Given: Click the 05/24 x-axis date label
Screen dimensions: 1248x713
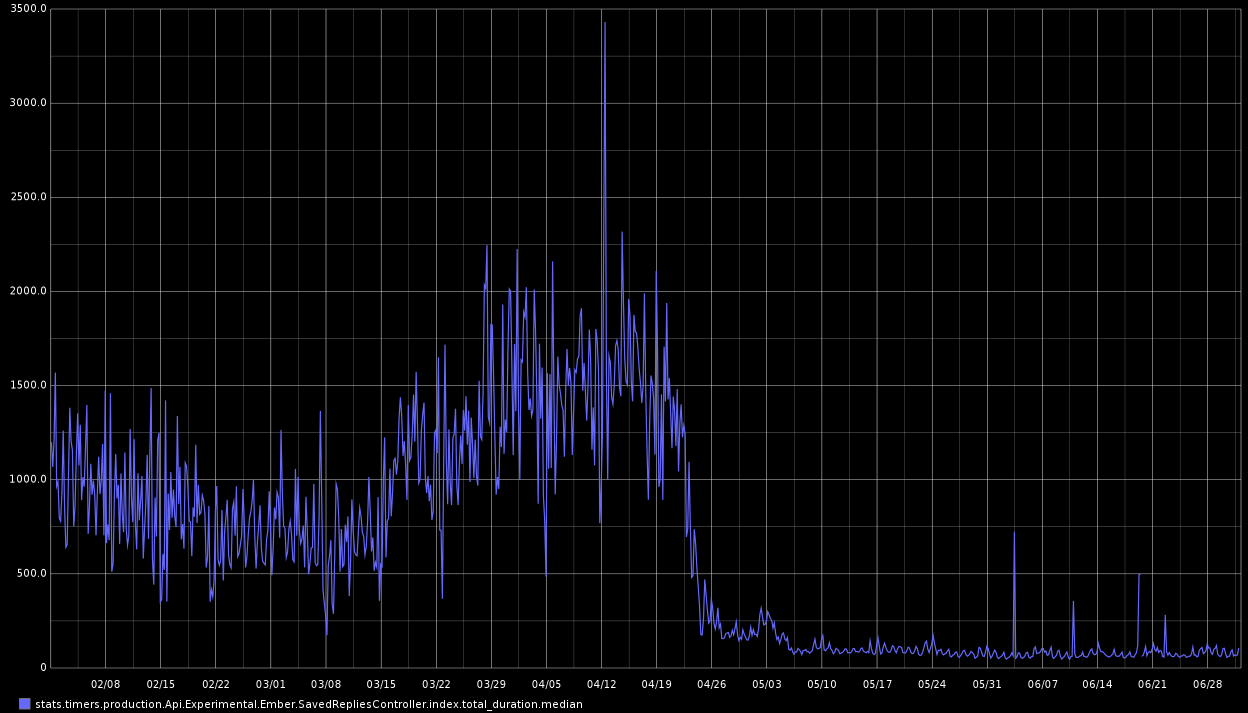Looking at the screenshot, I should point(932,684).
